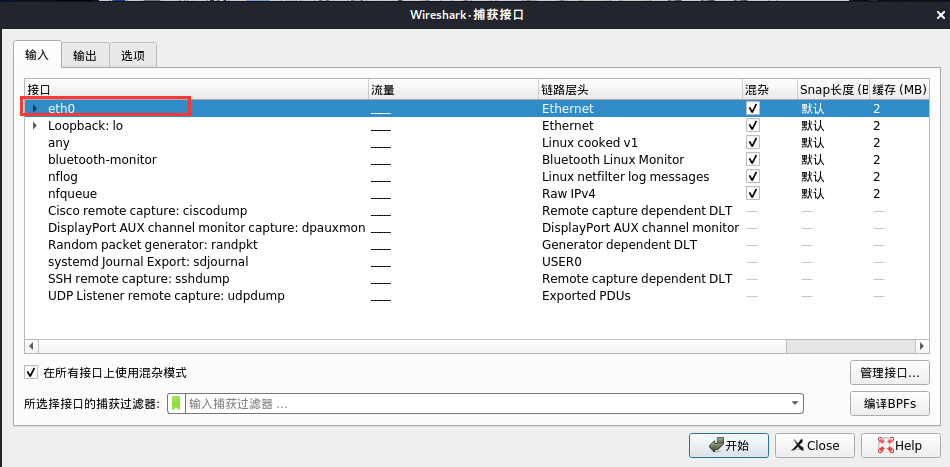Open the 选项 tab
The image size is (950, 467).
coord(133,56)
